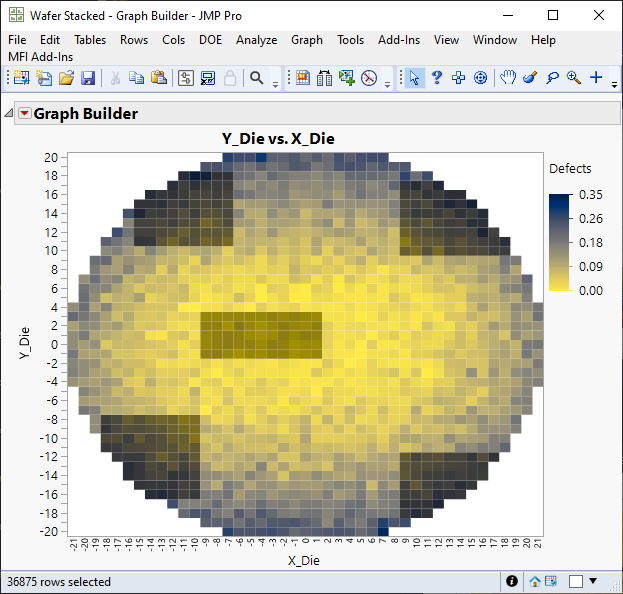
Task: Click the Copy toolbar icon
Action: pyautogui.click(x=137, y=77)
